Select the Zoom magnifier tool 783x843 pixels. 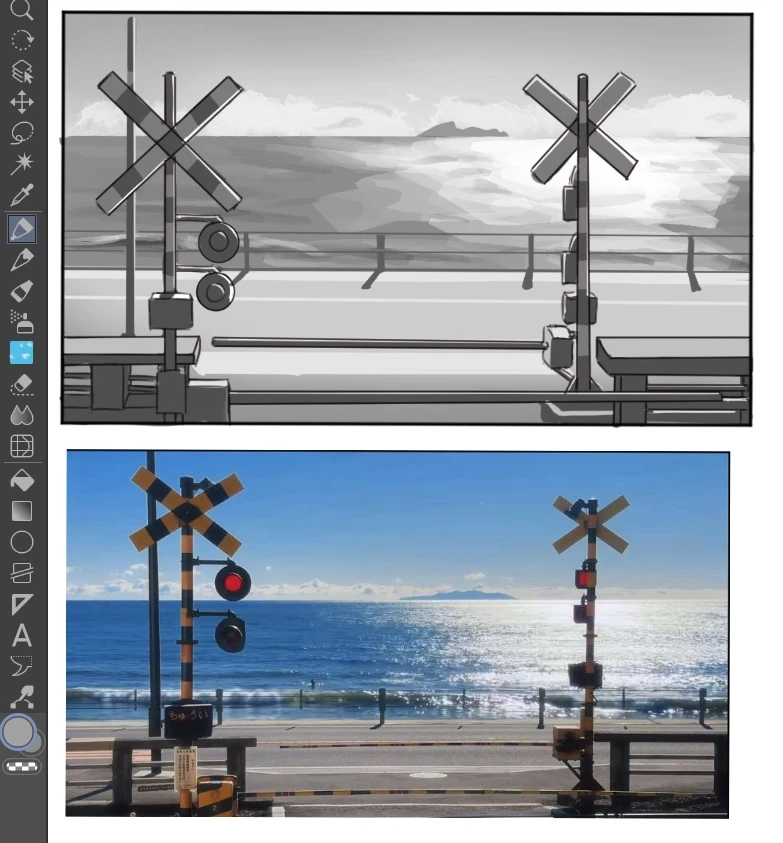(x=22, y=9)
